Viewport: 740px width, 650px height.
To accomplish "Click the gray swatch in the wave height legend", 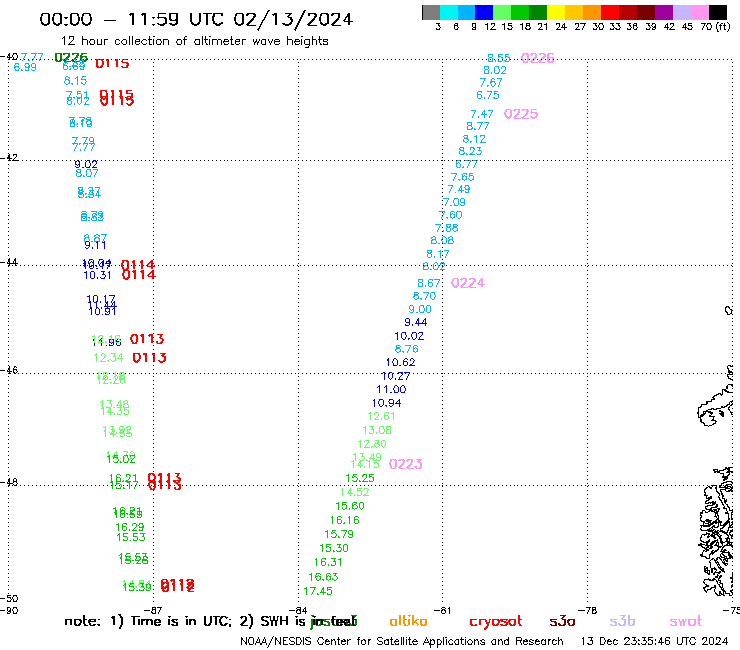I will point(431,12).
